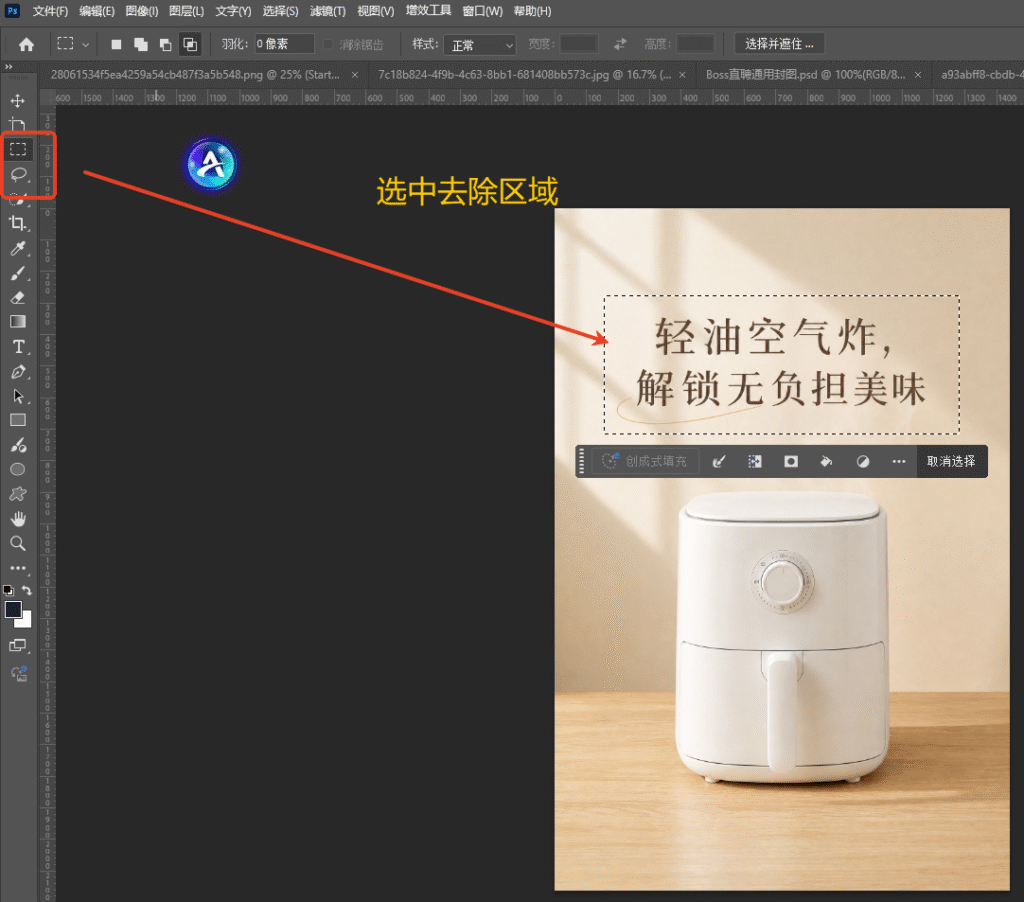The height and width of the screenshot is (902, 1024).
Task: Select the Brush tool
Action: [18, 273]
